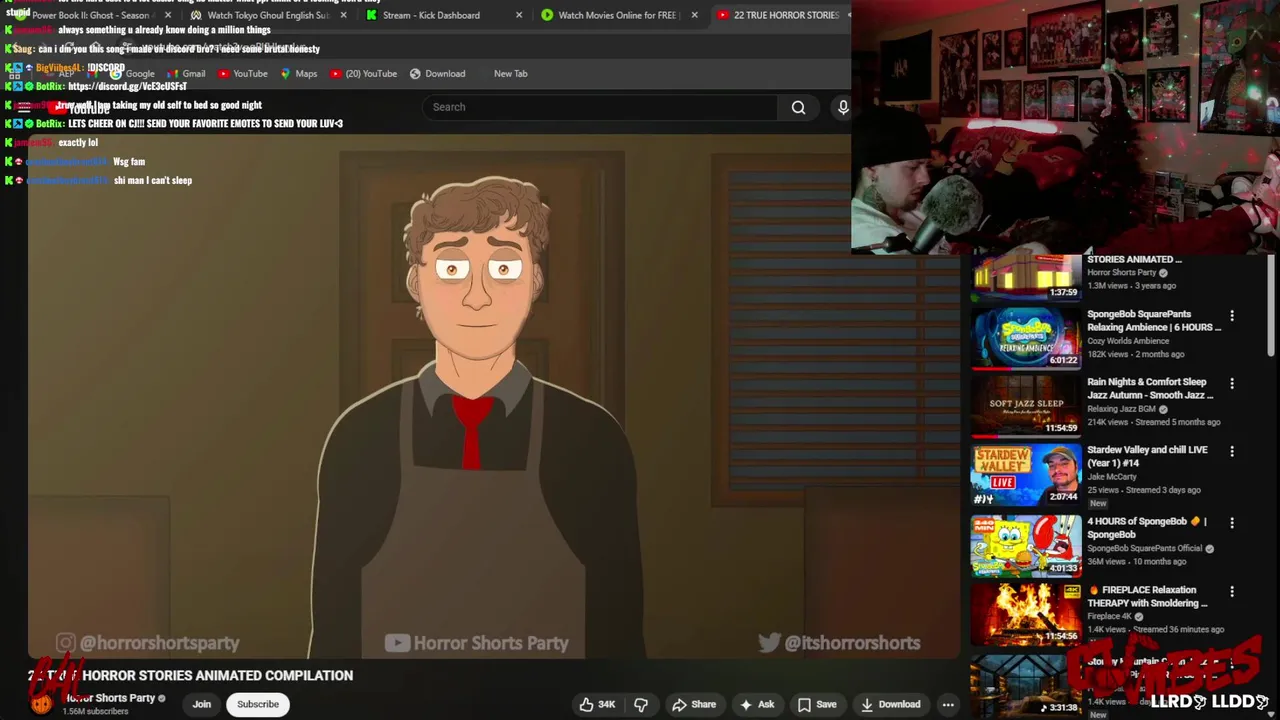Open Fireplace 11:54:56 thumbnail
The image size is (1280, 720).
click(x=1026, y=613)
